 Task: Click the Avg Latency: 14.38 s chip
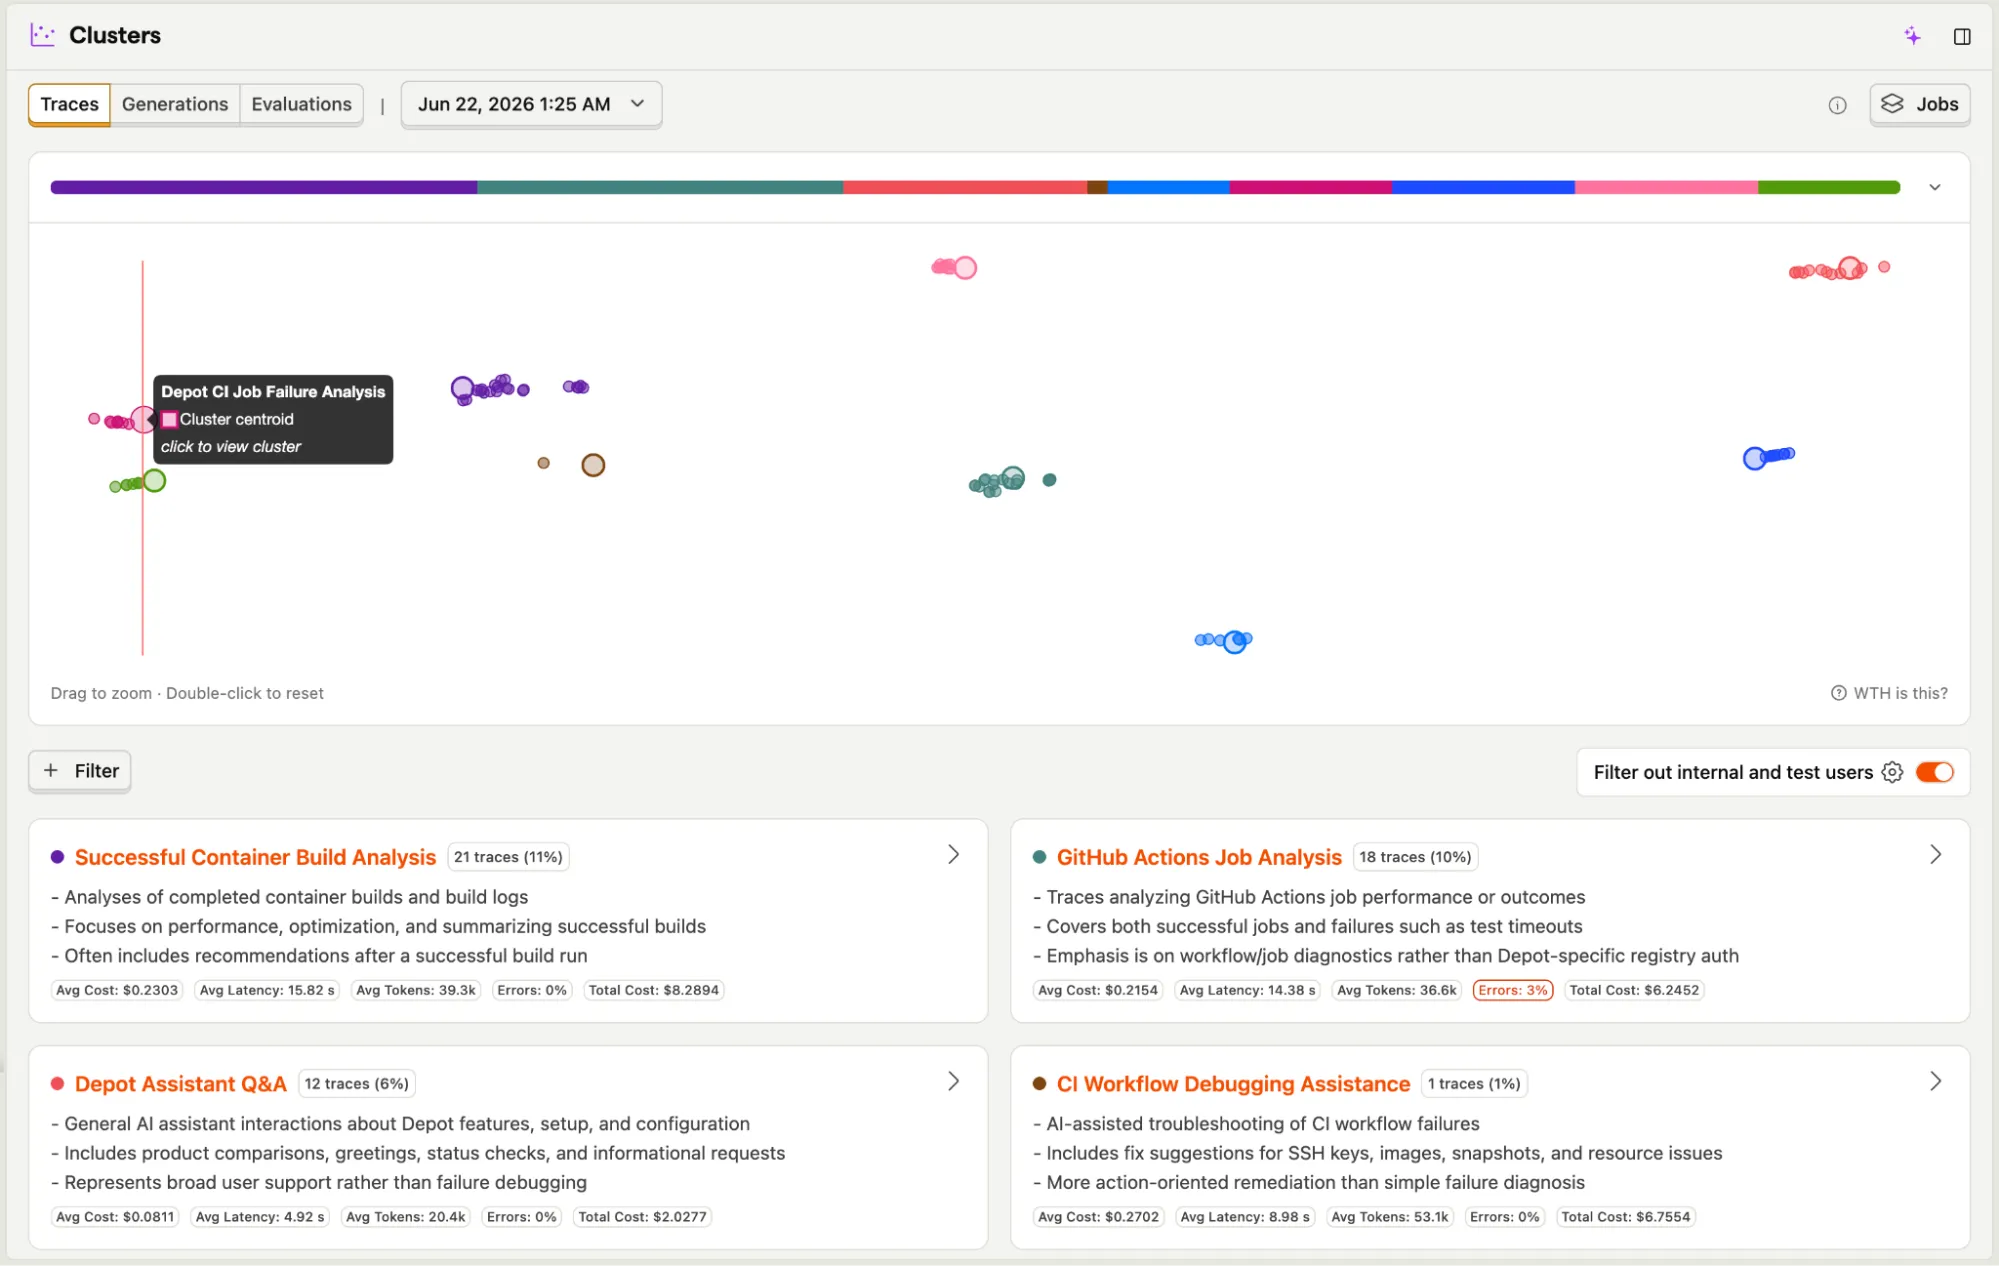coord(1248,990)
